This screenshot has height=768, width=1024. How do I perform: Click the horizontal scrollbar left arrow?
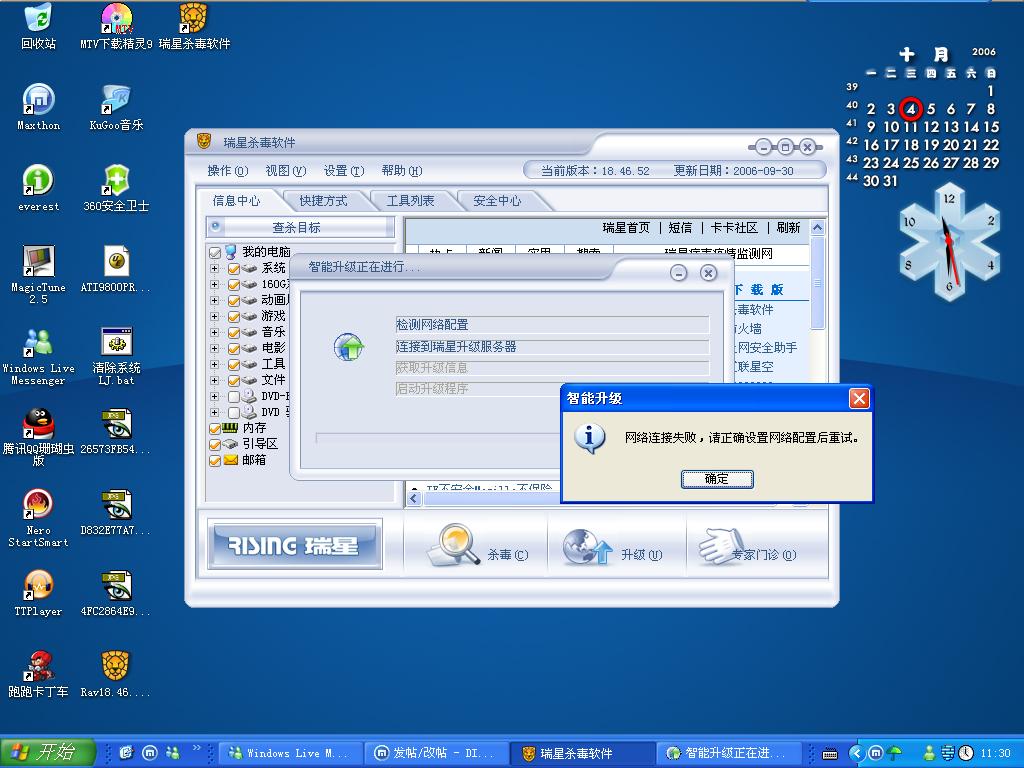[413, 499]
